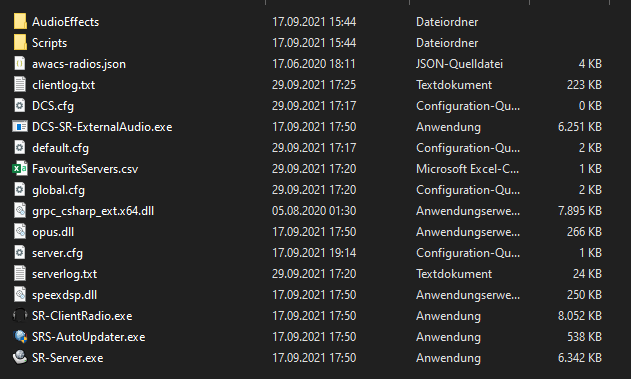Click the SR-Server.exe file name

click(x=68, y=358)
